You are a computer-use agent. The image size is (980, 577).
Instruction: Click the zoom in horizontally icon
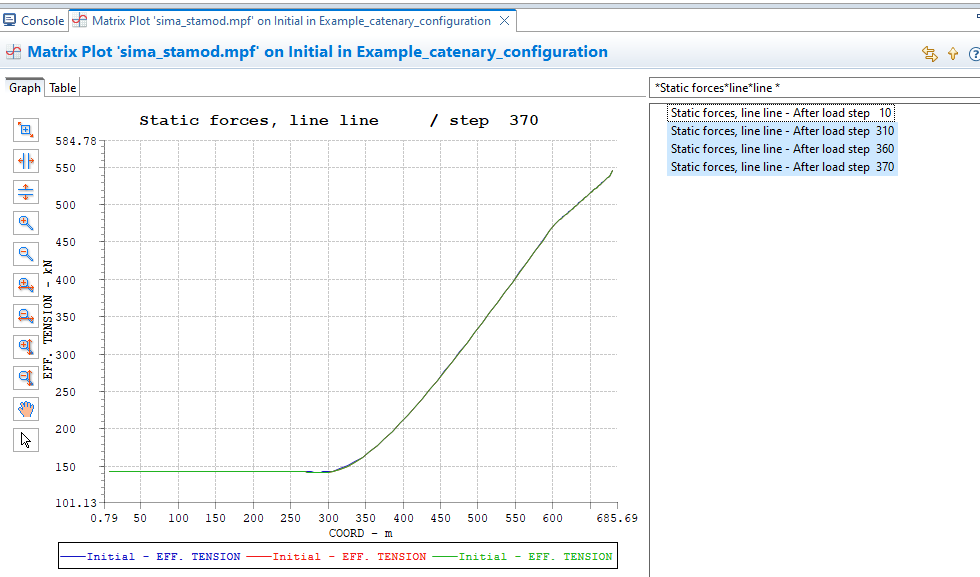[26, 285]
